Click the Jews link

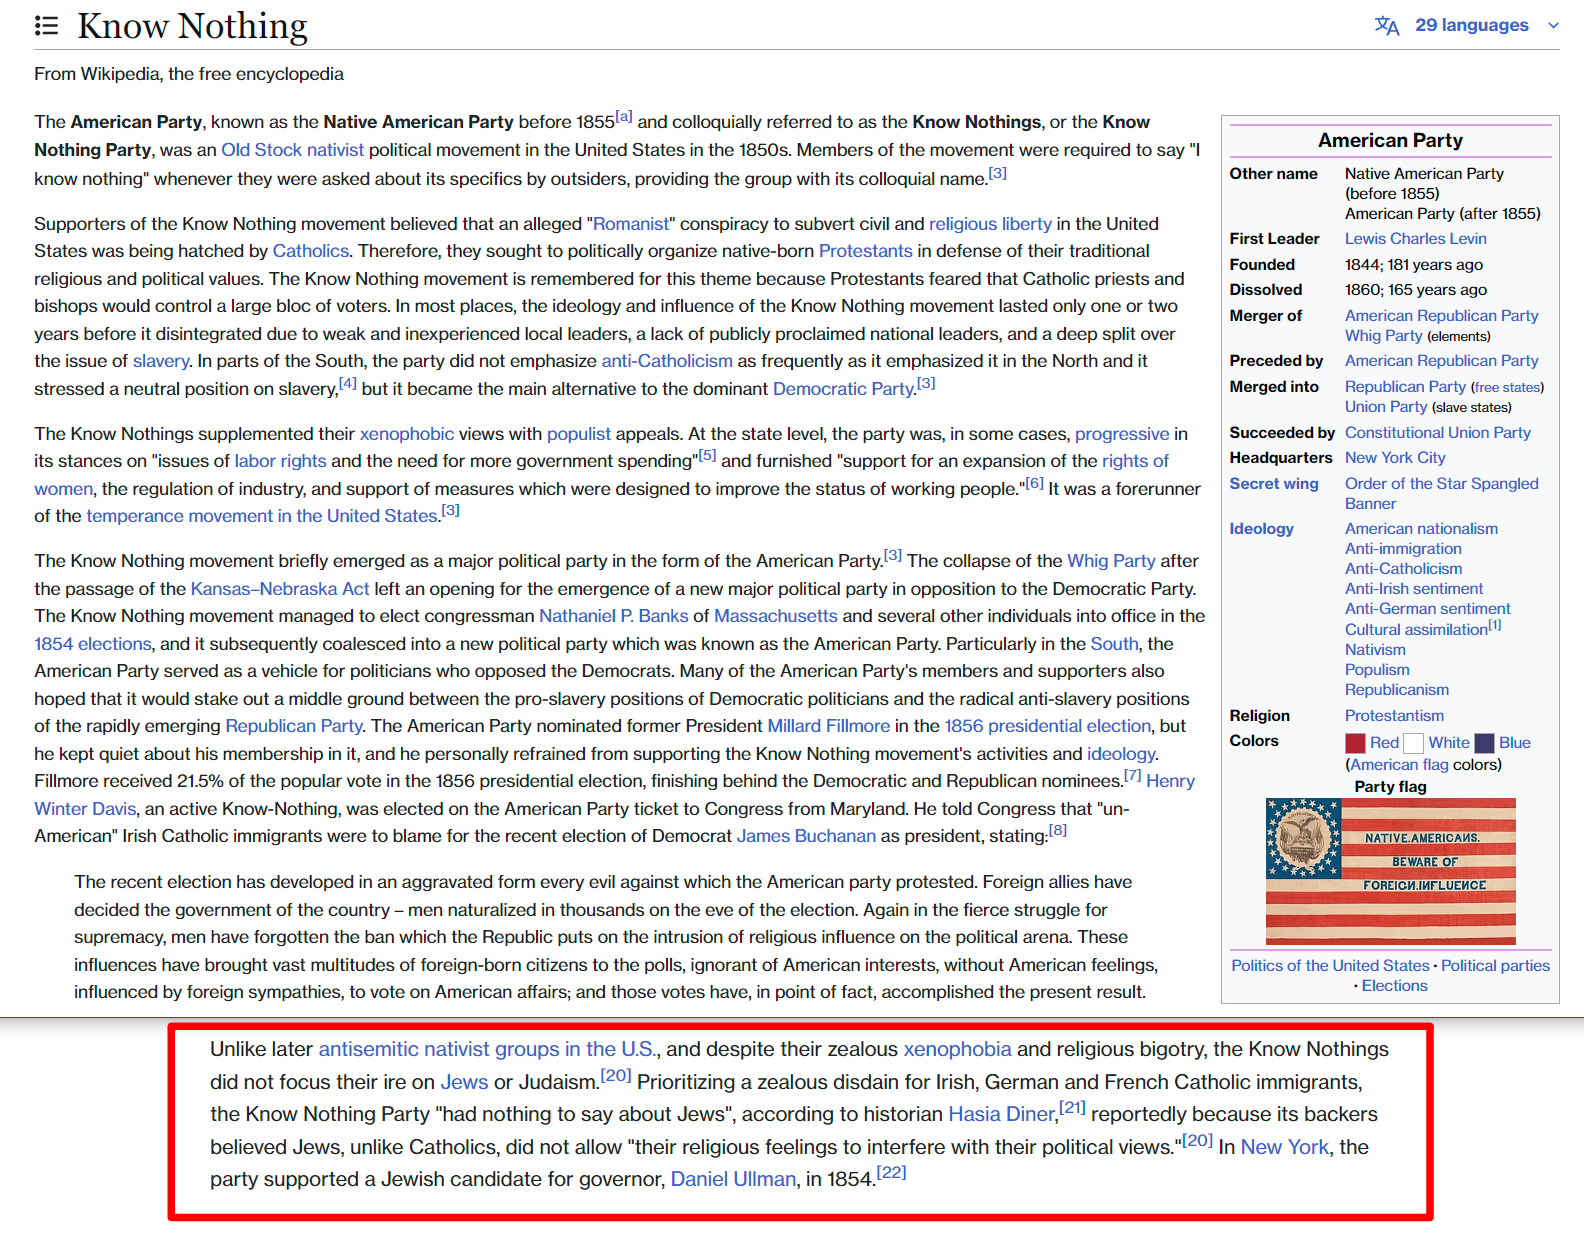464,1082
